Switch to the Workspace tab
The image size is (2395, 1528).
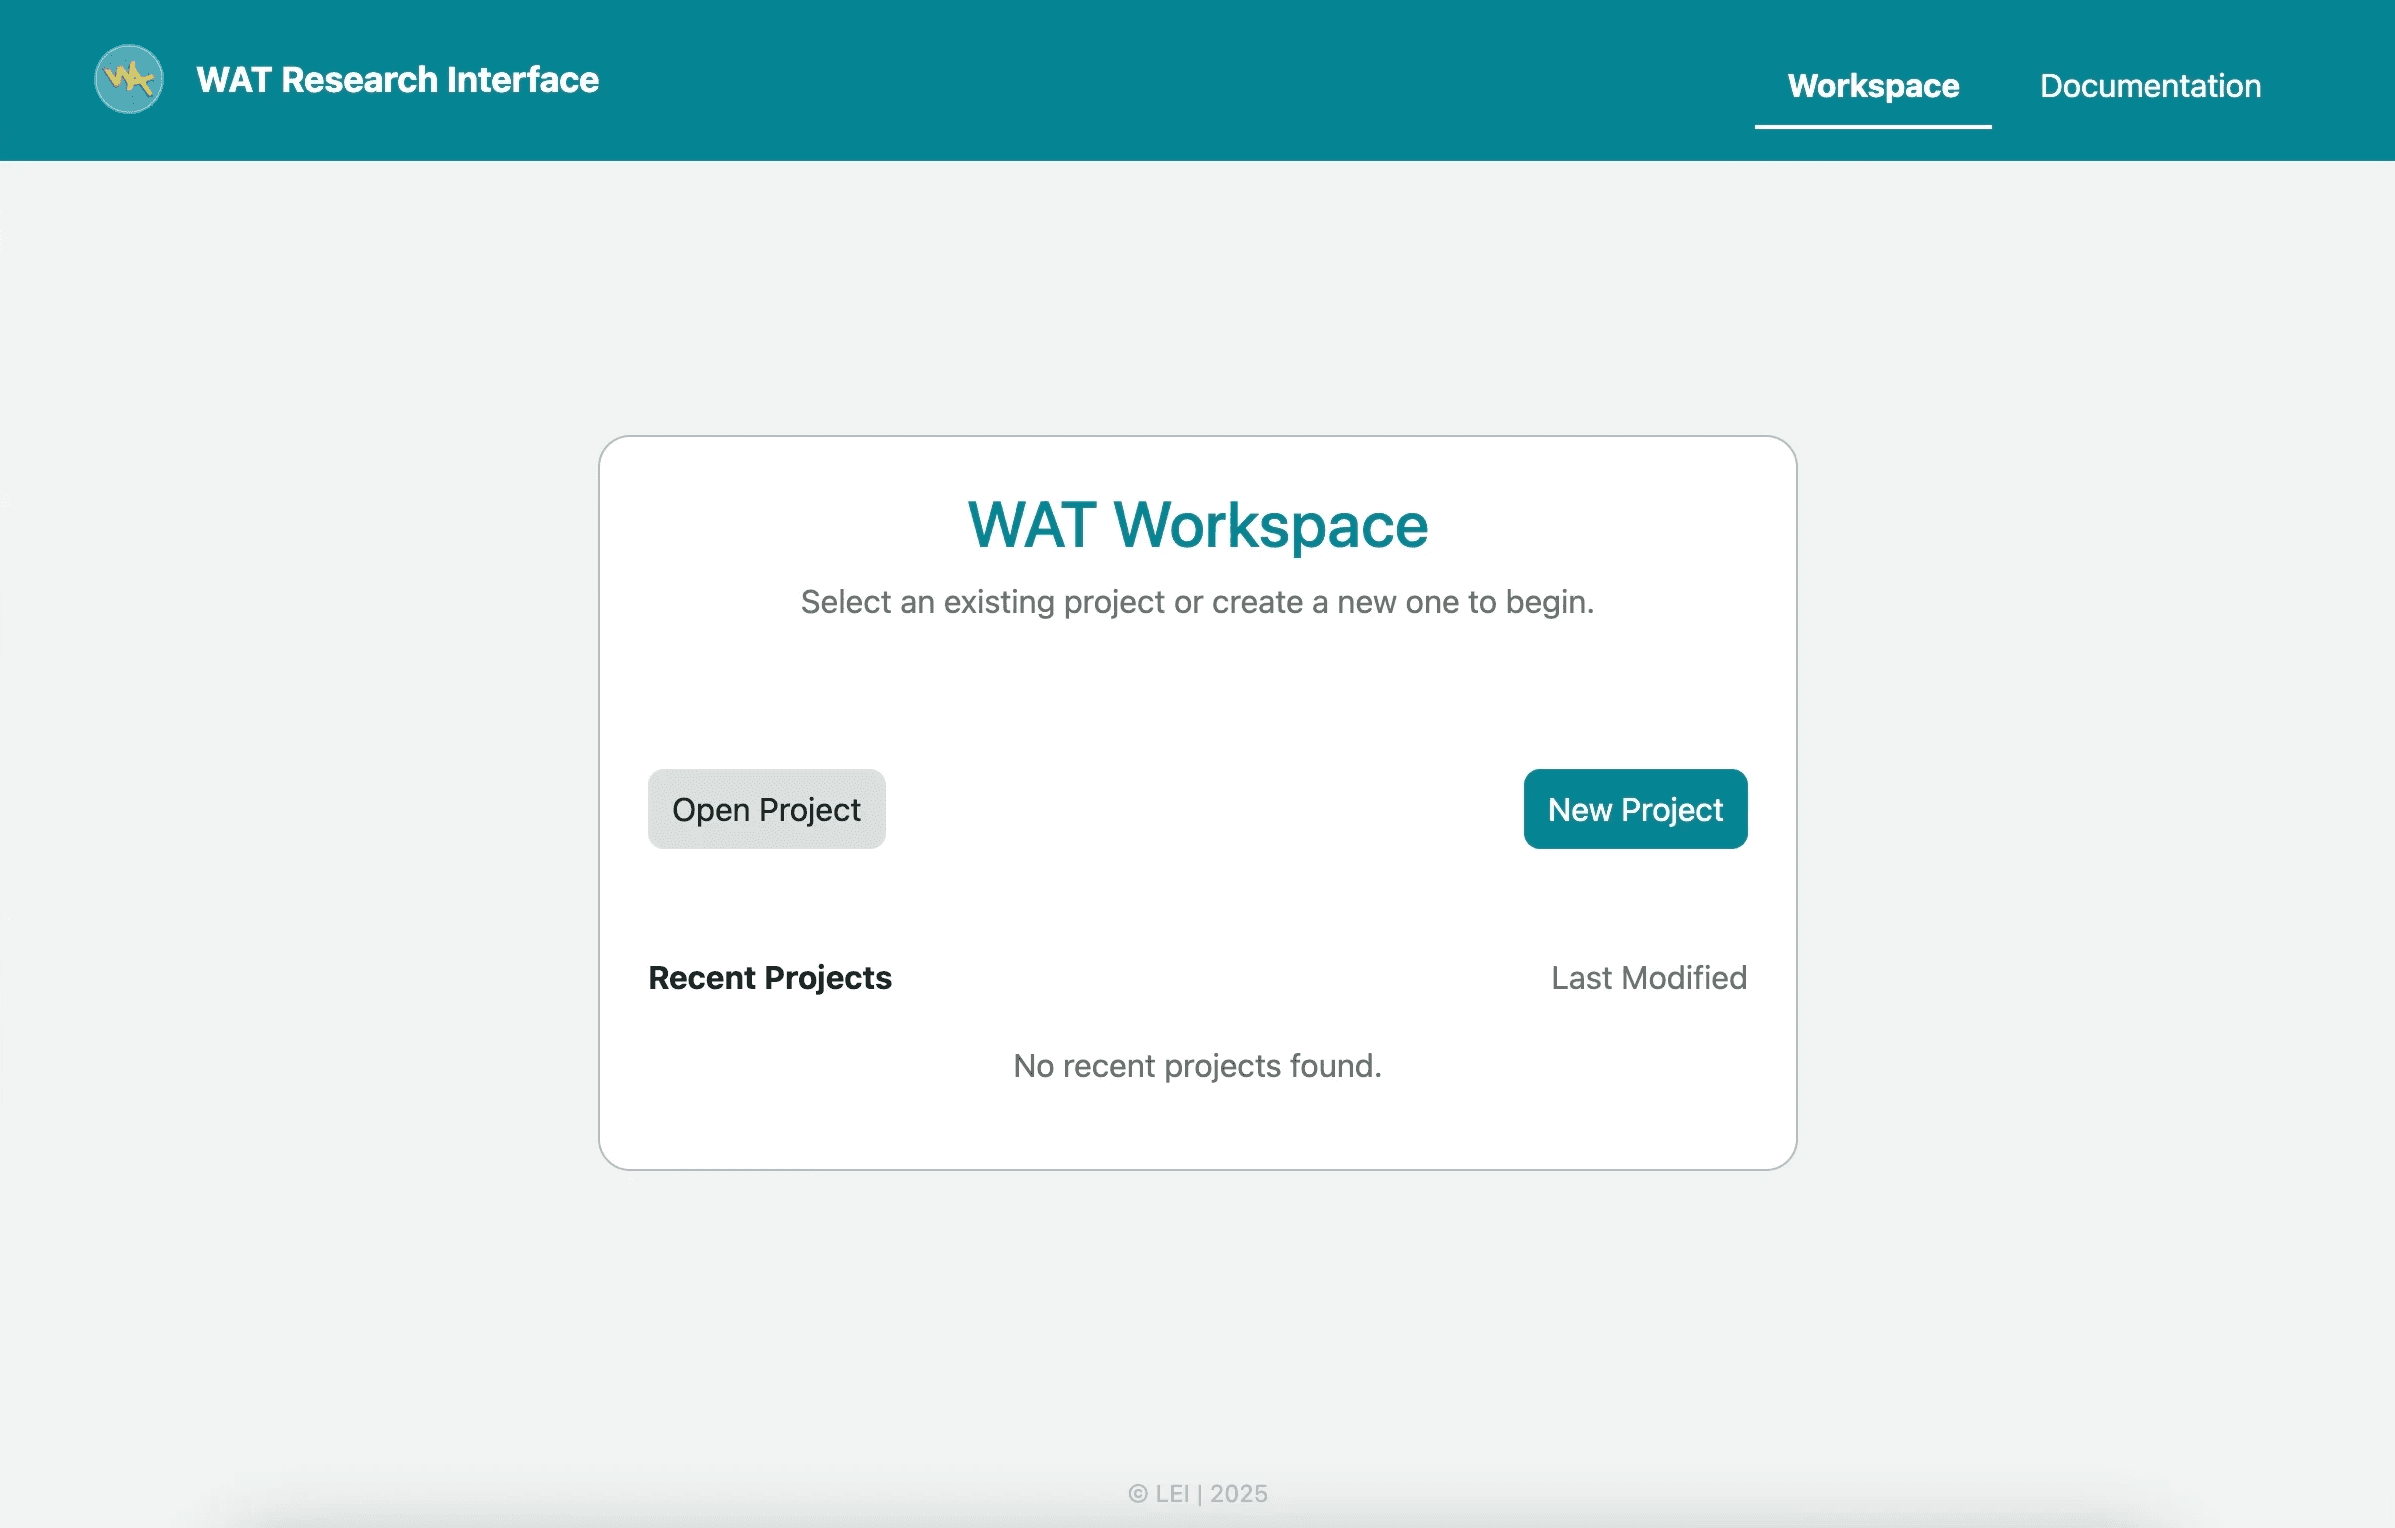click(1872, 86)
